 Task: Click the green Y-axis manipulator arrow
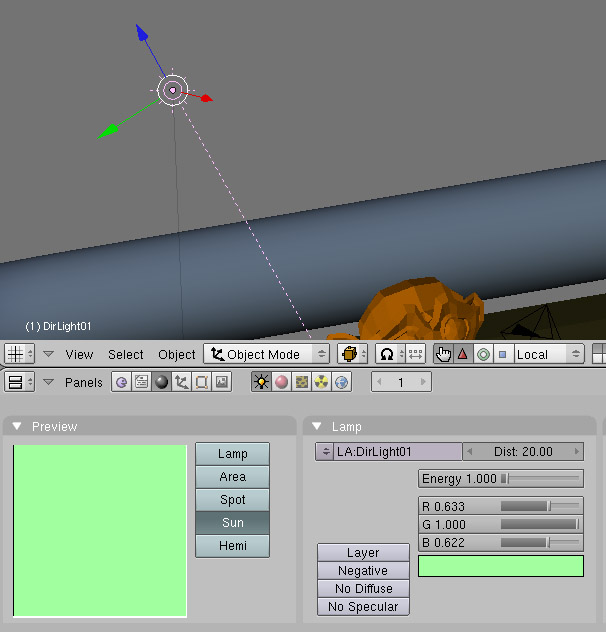tap(108, 132)
